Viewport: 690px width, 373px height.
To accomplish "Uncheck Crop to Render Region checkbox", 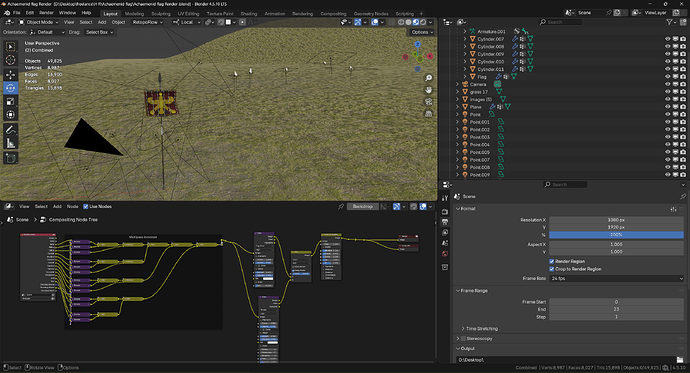I will (x=551, y=269).
